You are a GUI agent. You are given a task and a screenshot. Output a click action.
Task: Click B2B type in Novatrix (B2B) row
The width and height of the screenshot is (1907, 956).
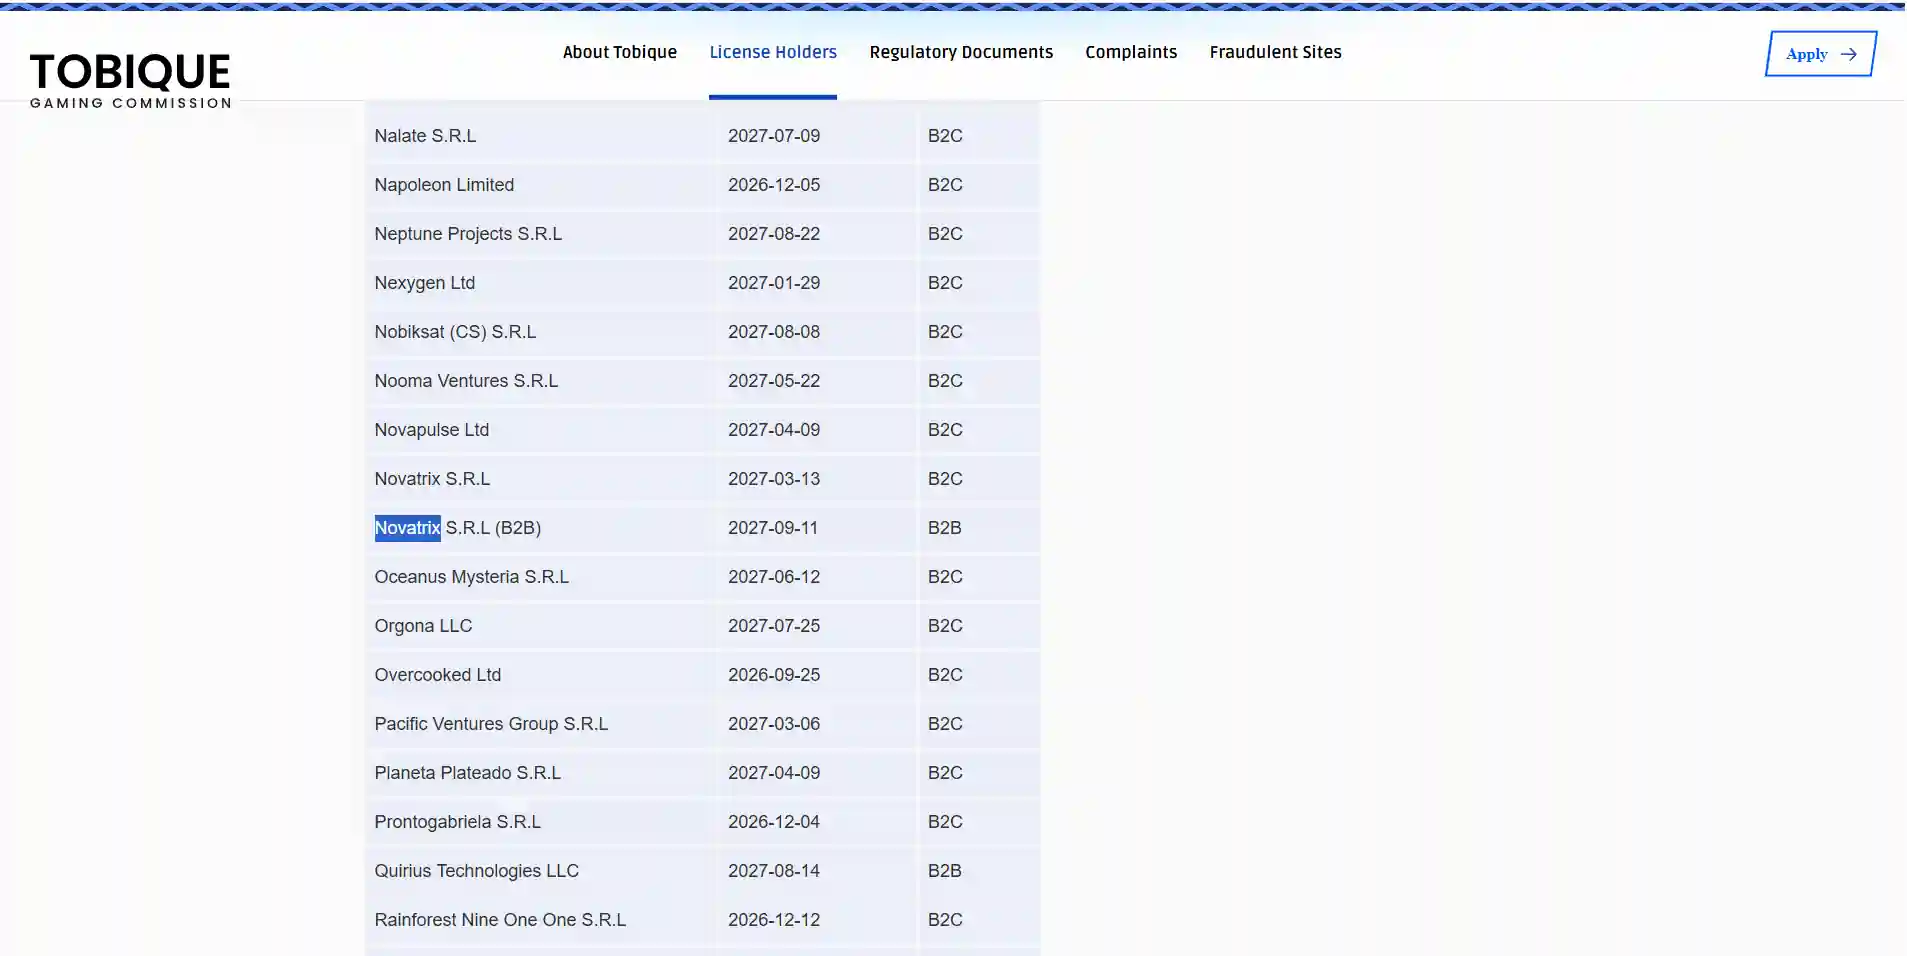click(x=944, y=528)
